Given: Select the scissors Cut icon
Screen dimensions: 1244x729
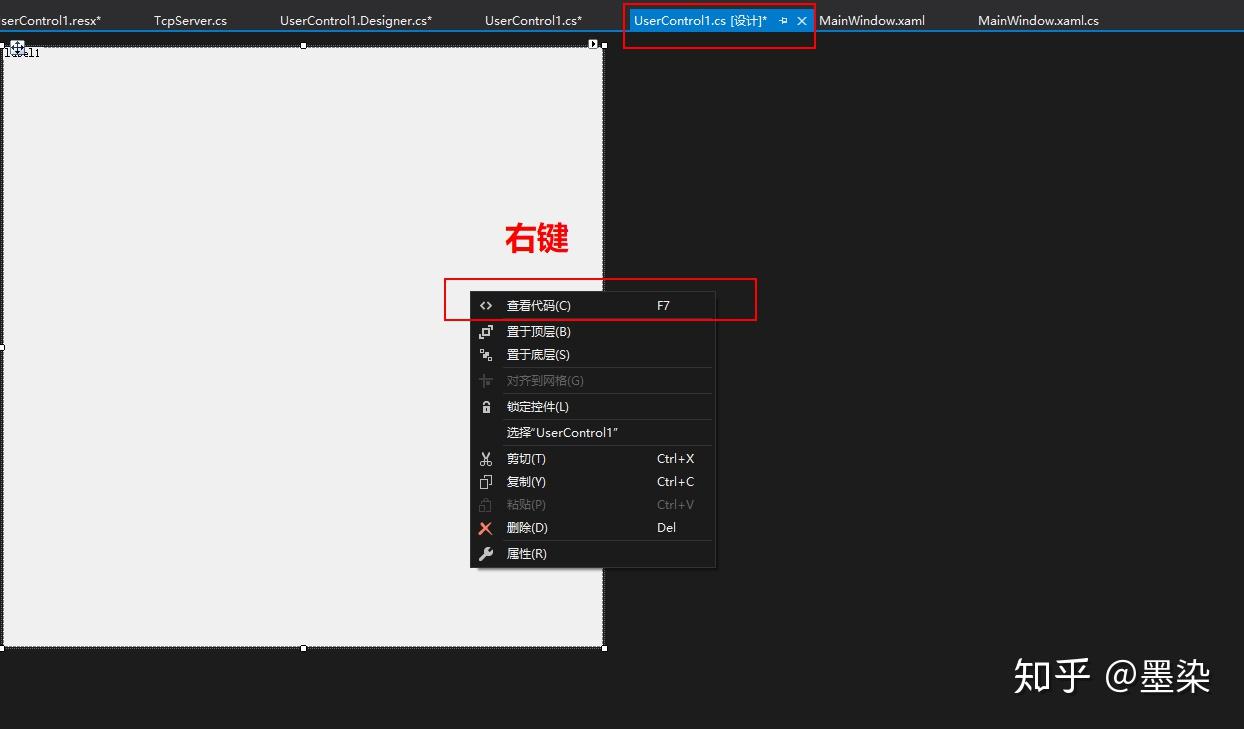Looking at the screenshot, I should 486,458.
